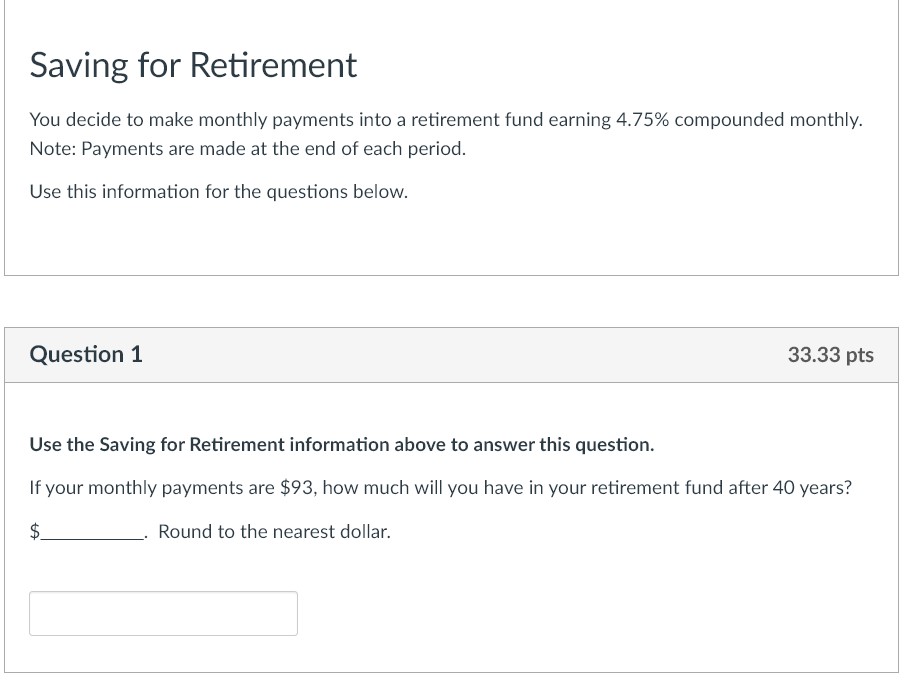Select the 33.33 pts label

pyautogui.click(x=830, y=354)
